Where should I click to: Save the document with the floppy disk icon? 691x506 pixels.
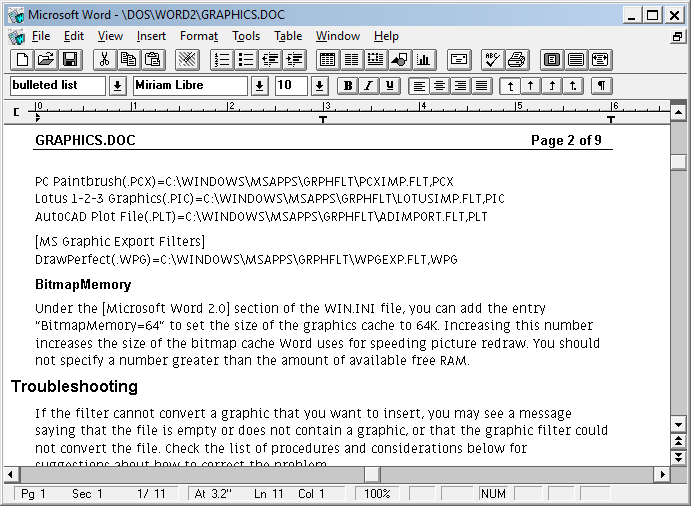(x=70, y=60)
